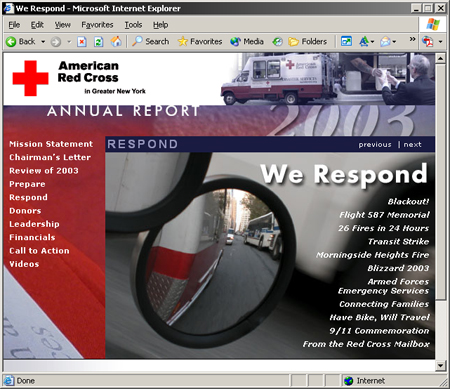Screen dimensions: 450x389
Task: Open the File menu
Action: 14,25
